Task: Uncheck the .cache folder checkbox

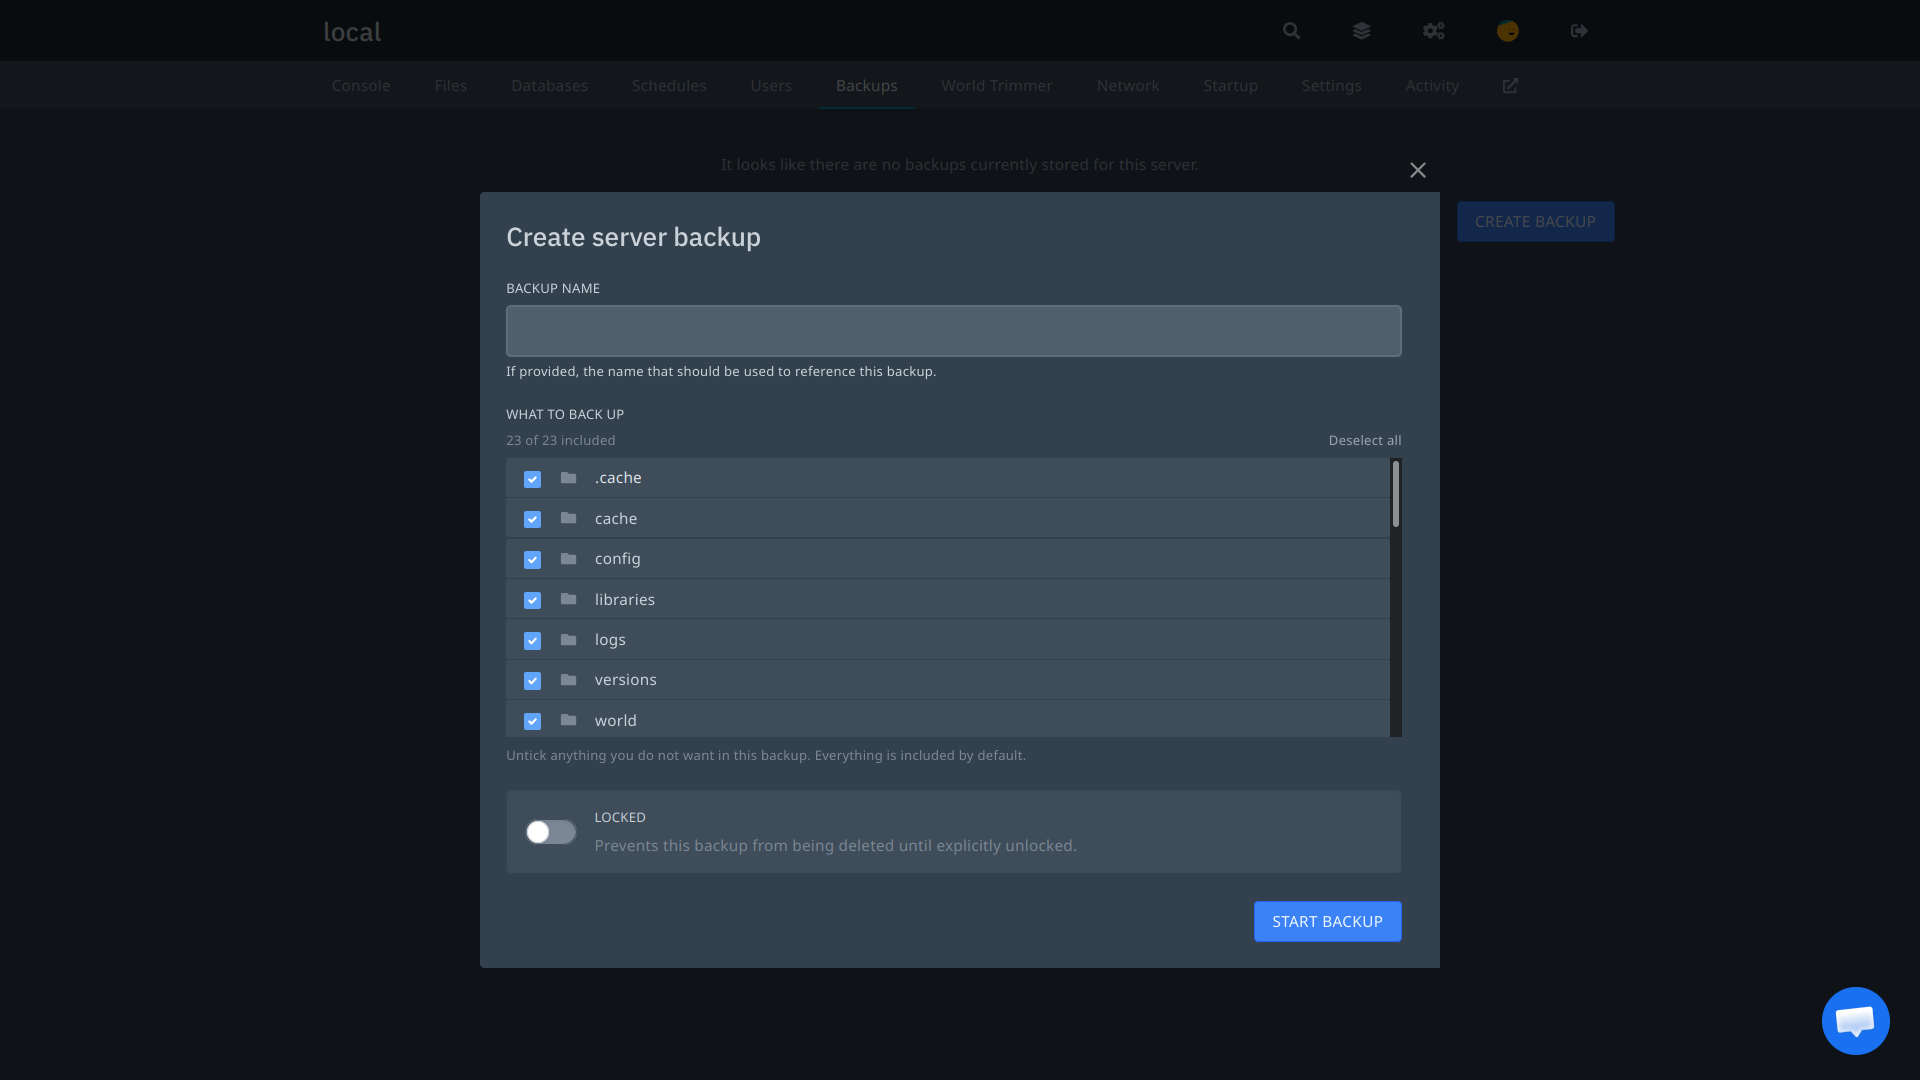Action: coord(532,479)
